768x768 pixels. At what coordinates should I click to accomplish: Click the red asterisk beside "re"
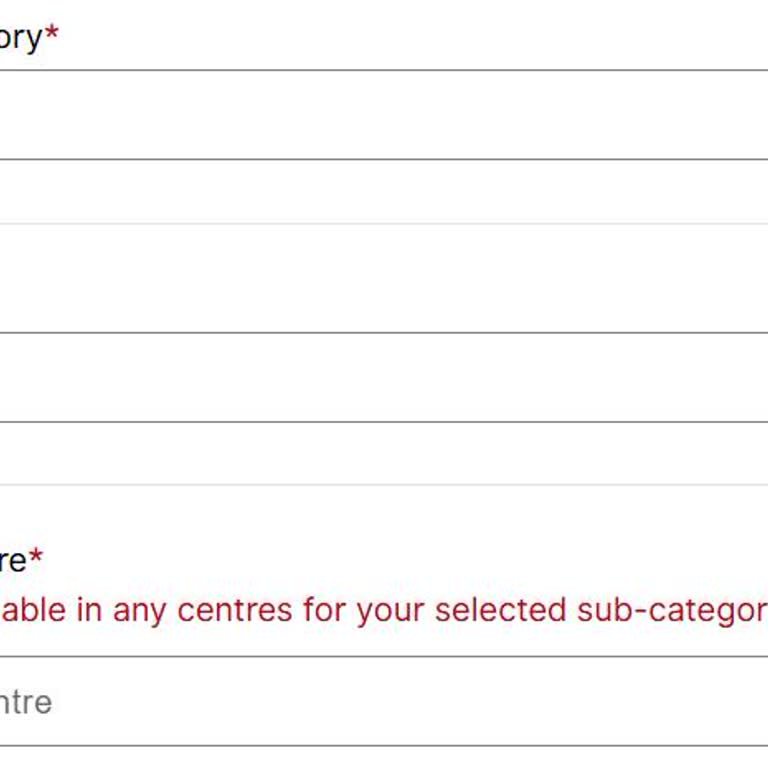36,558
